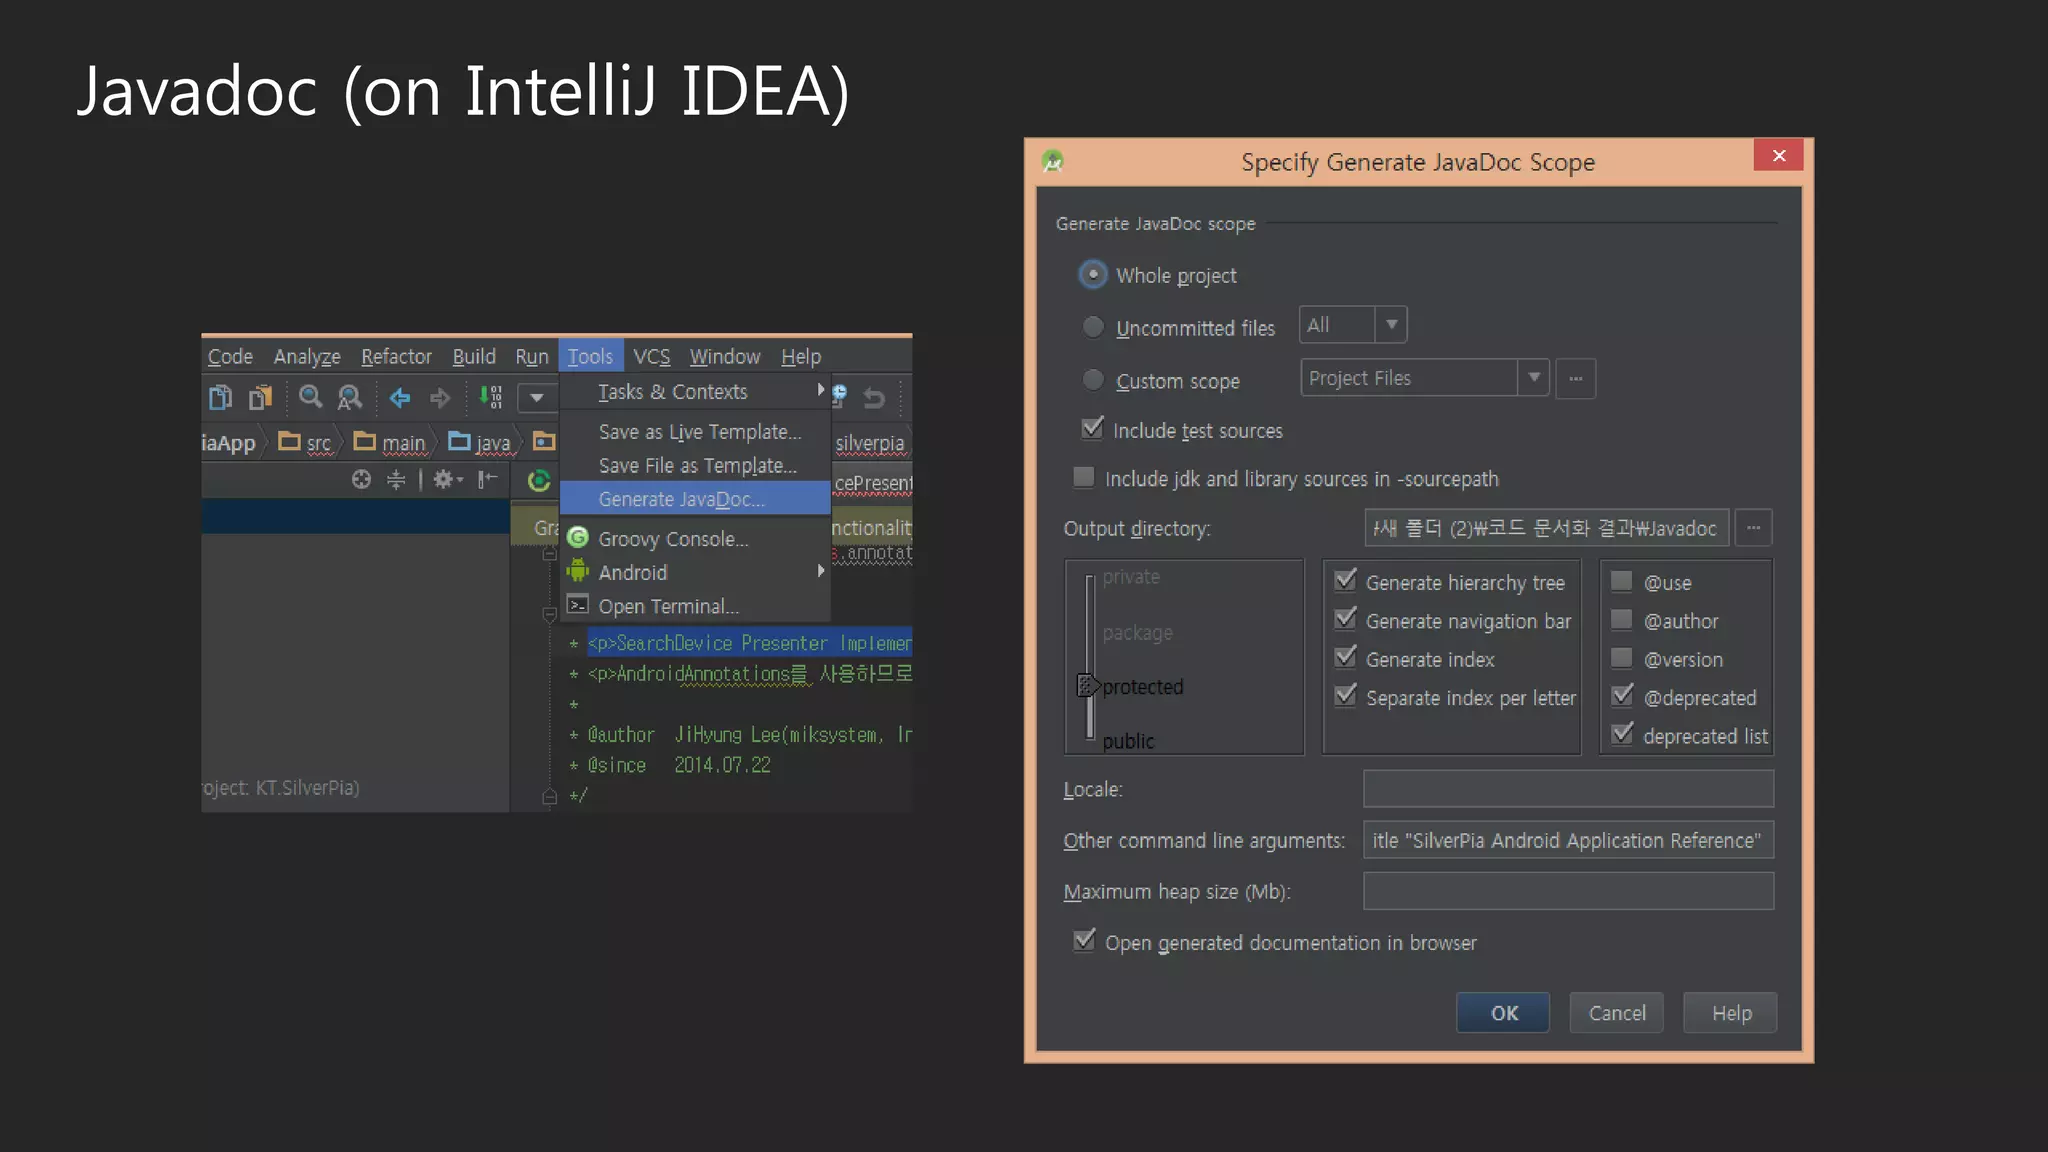Screen dimensions: 2048x1152
Task: Enable the @version checkbox
Action: pyautogui.click(x=1622, y=658)
